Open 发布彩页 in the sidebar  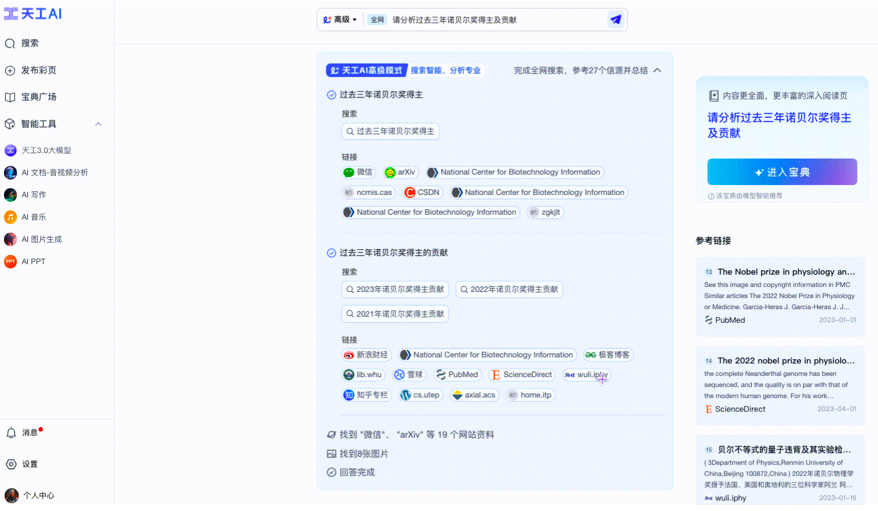pyautogui.click(x=30, y=70)
